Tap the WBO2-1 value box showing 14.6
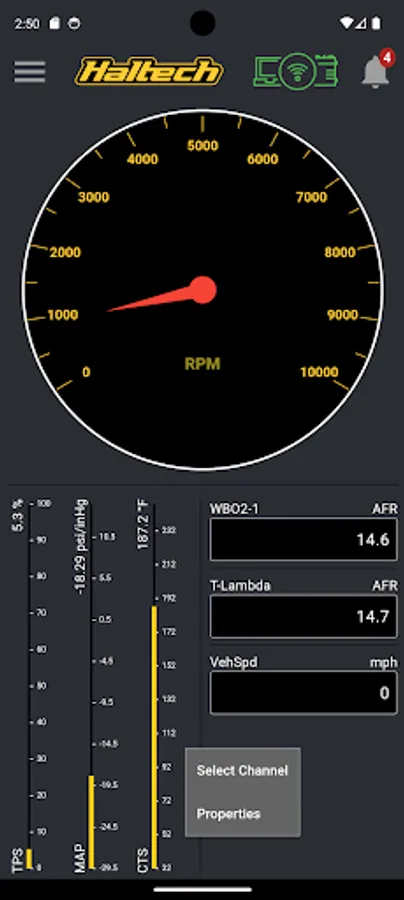Viewport: 404px width, 900px height. pyautogui.click(x=303, y=540)
